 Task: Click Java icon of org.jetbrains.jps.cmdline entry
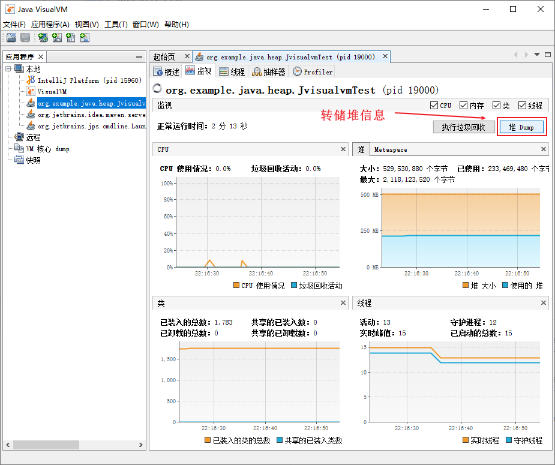31,126
